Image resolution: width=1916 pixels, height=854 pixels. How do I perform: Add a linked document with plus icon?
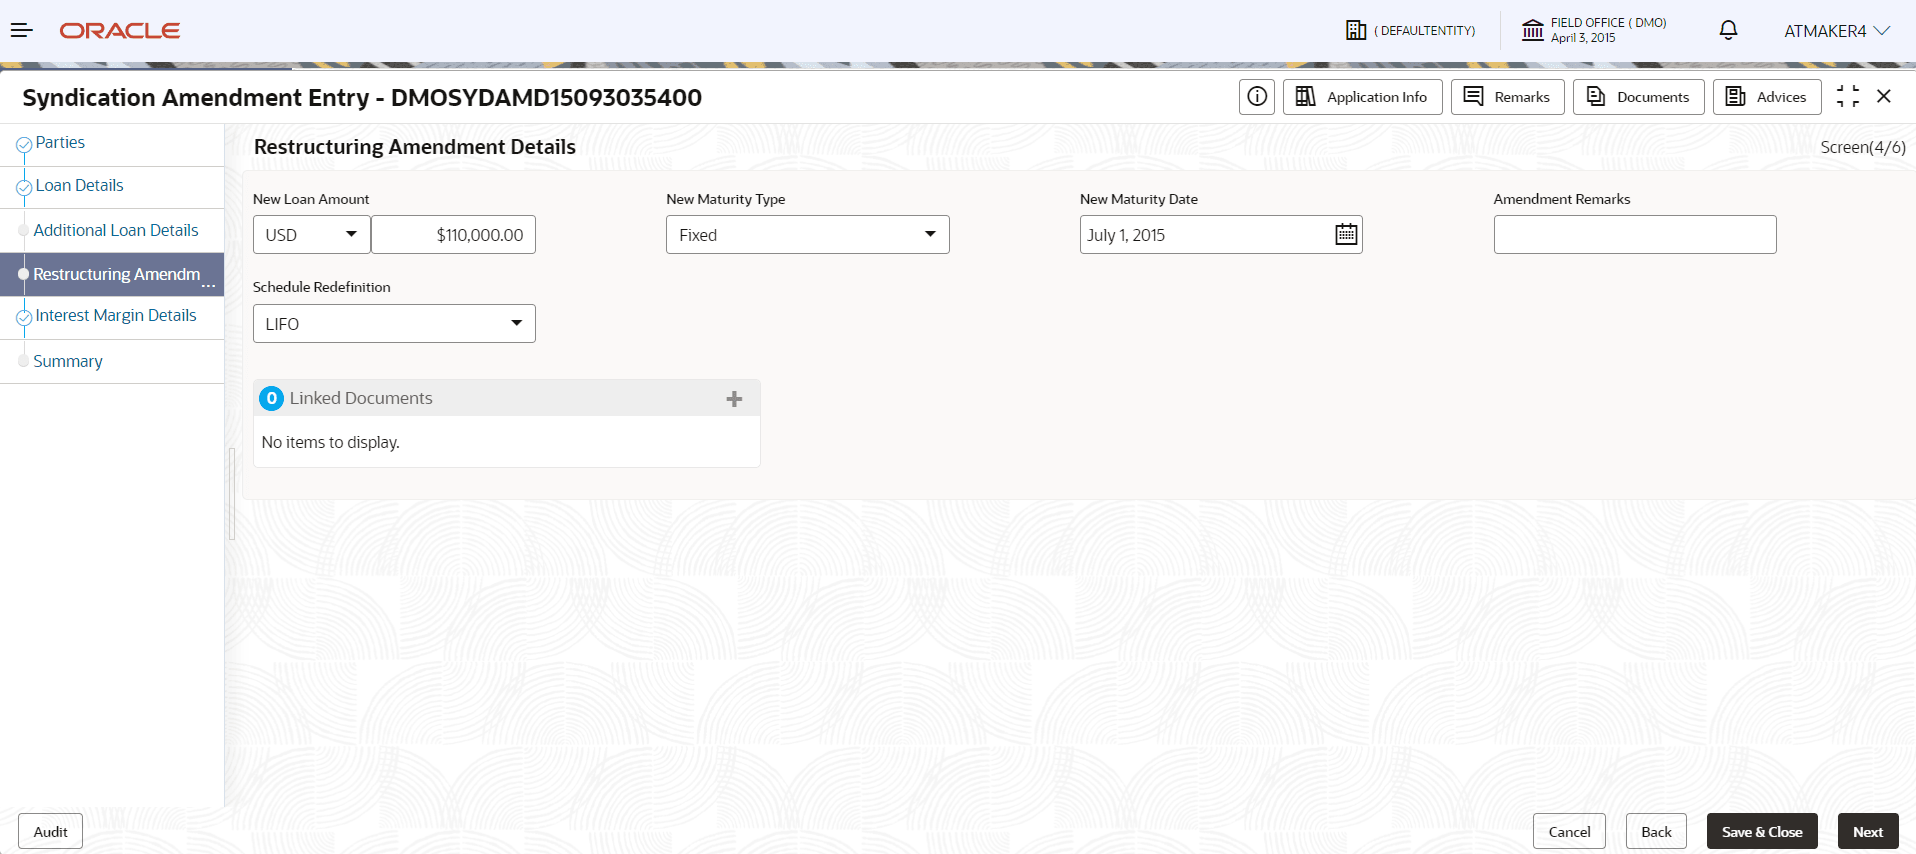[x=734, y=399]
